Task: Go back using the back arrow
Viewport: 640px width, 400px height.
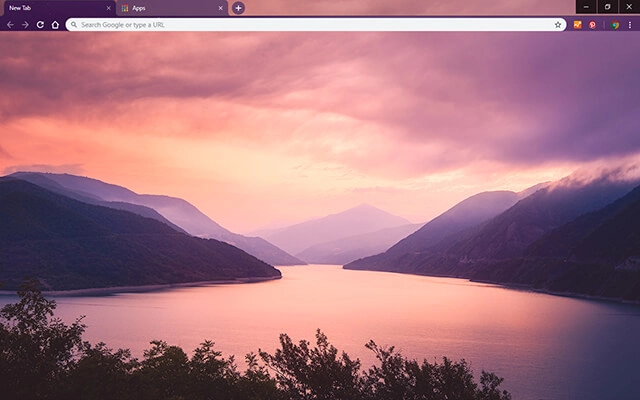Action: [10, 25]
